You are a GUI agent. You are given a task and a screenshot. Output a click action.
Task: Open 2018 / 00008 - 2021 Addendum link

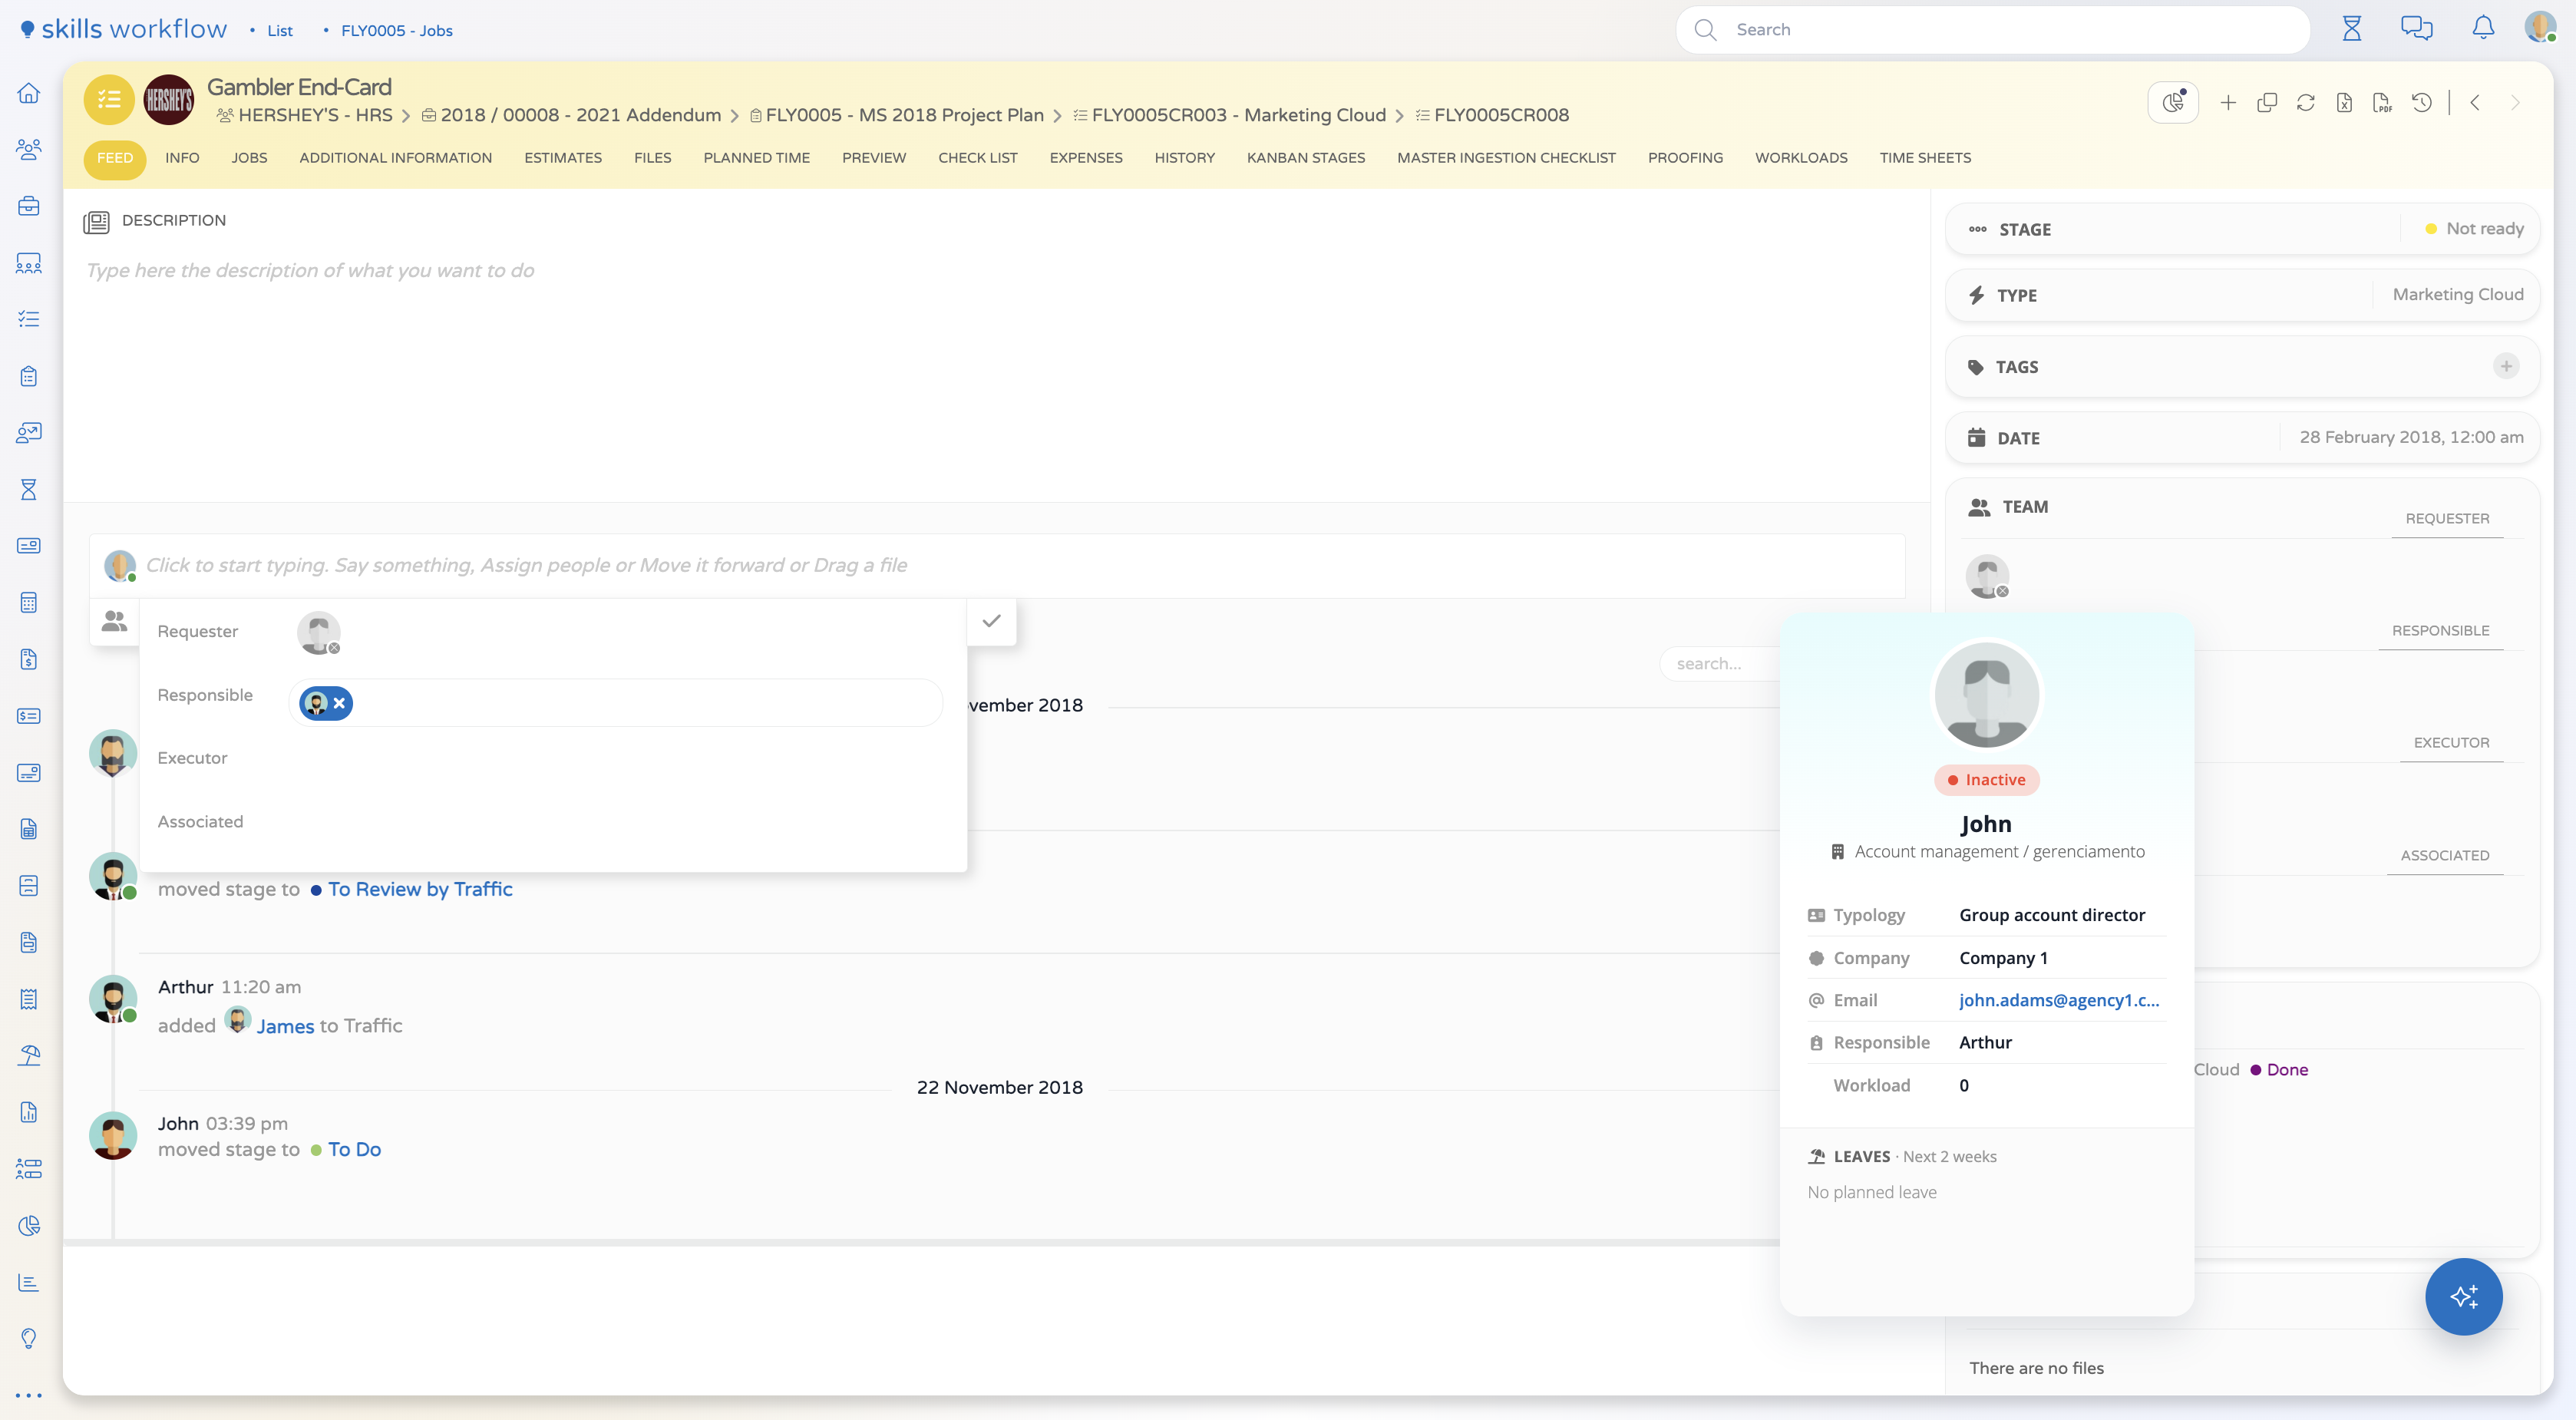[581, 115]
